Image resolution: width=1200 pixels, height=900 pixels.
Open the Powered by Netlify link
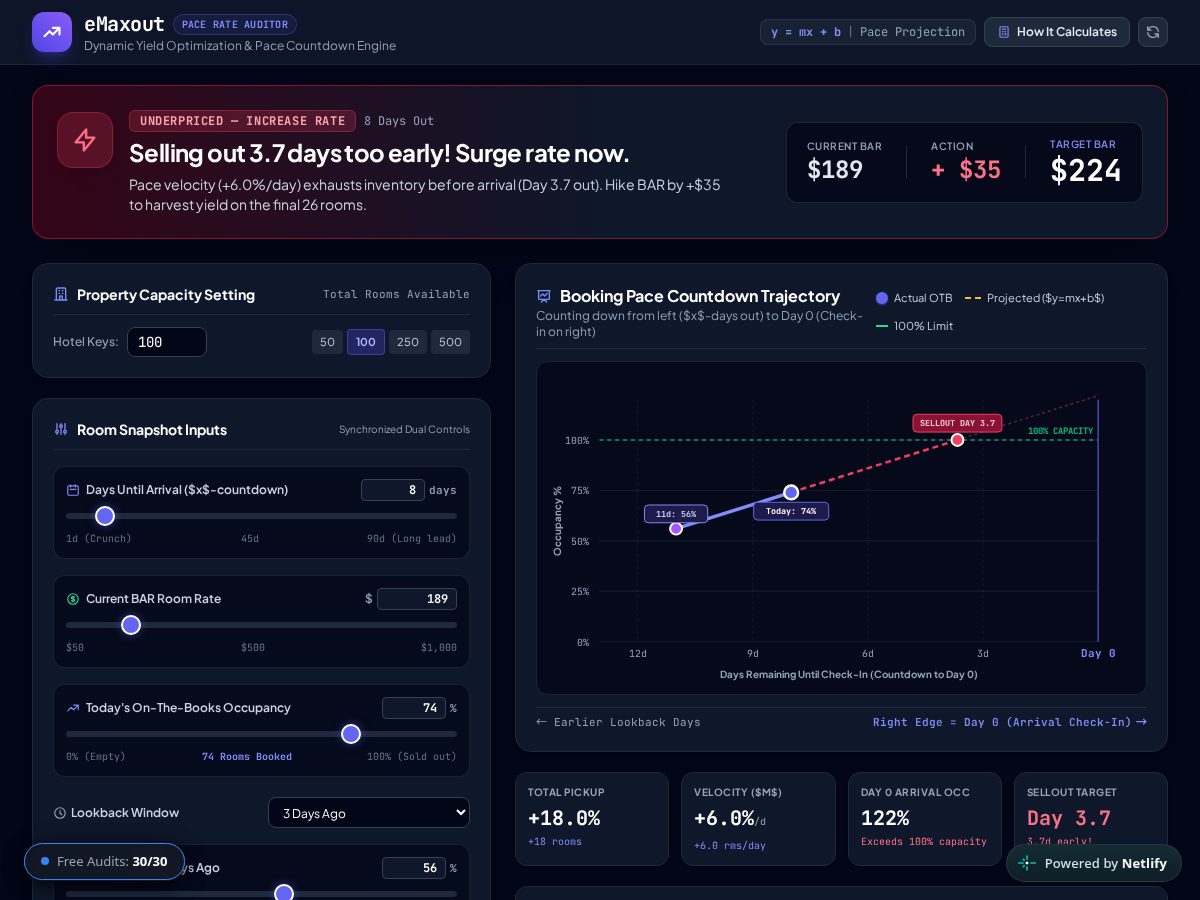coord(1093,863)
